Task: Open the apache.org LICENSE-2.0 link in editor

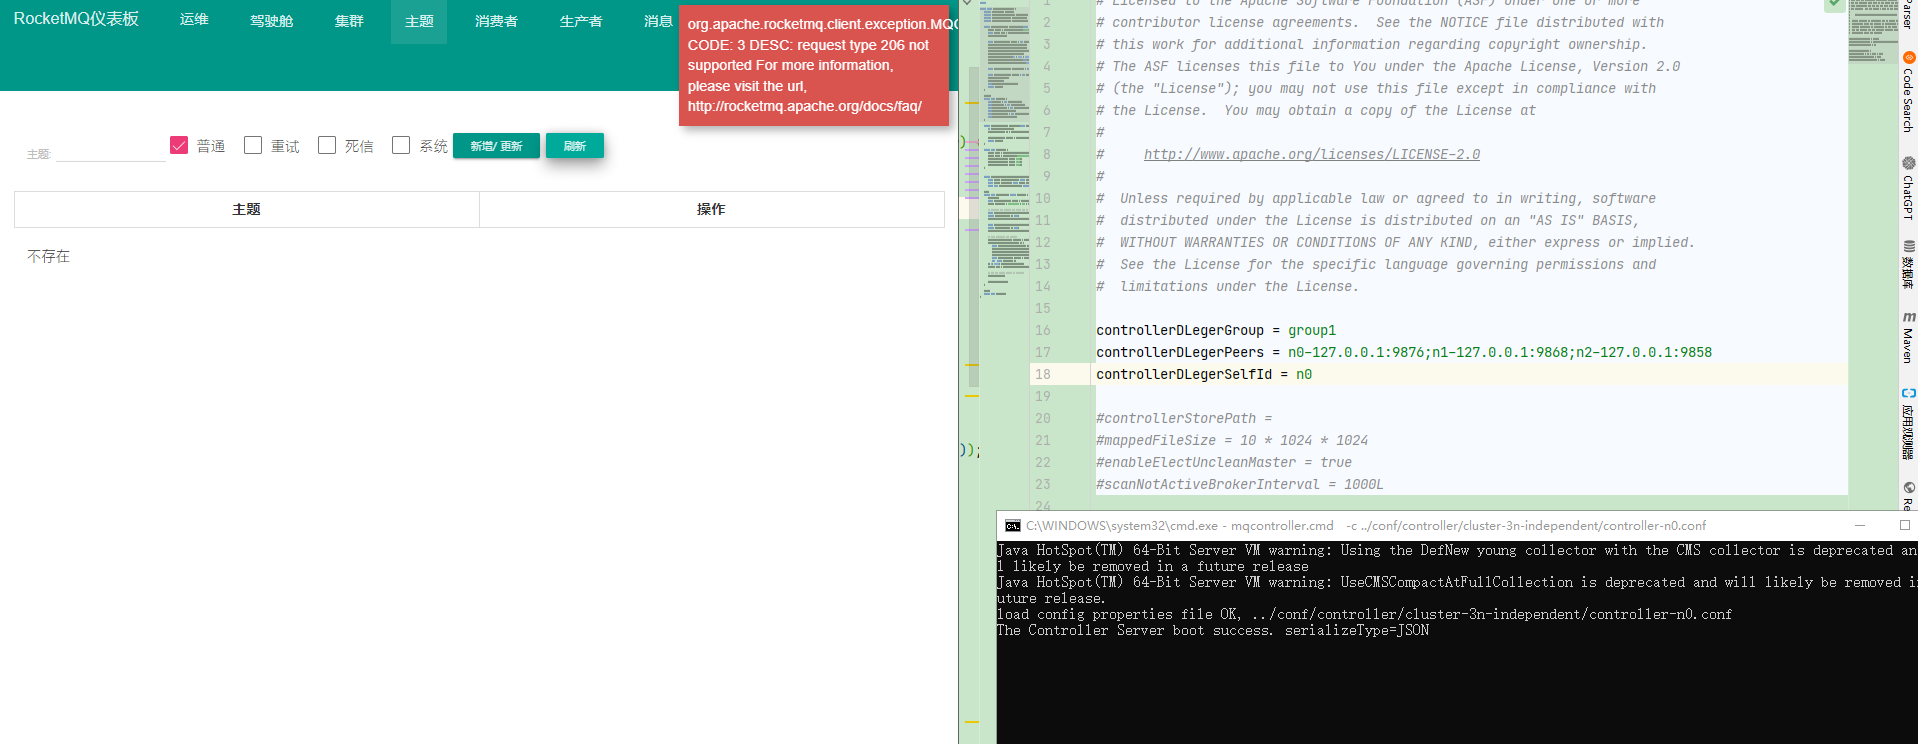Action: coord(1312,154)
